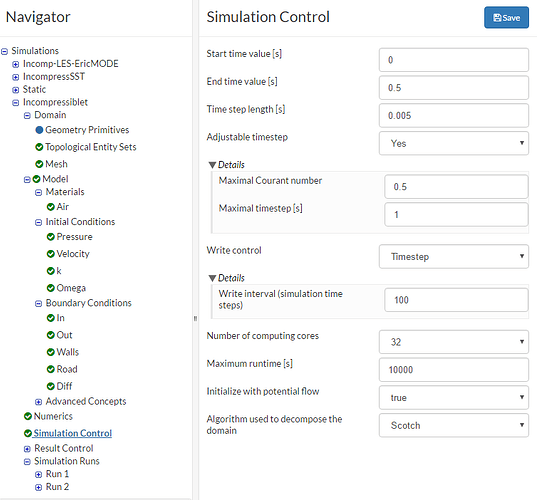
Task: Click the panel splitter handle
Action: 195,318
